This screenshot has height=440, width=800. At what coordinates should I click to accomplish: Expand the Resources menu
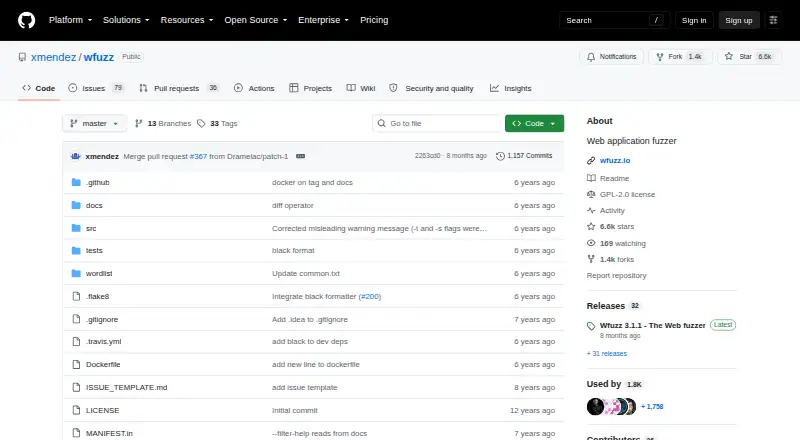(187, 20)
